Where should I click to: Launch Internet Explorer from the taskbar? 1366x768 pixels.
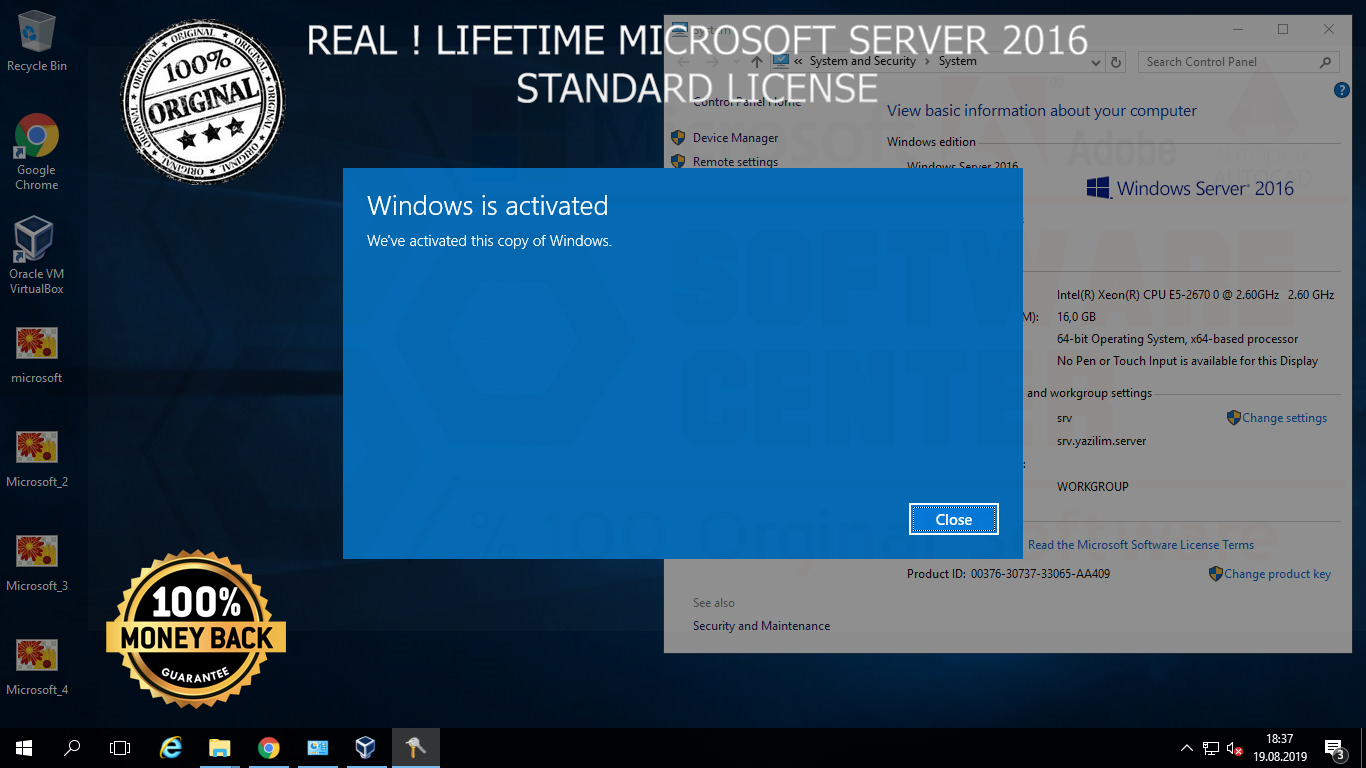click(x=171, y=748)
